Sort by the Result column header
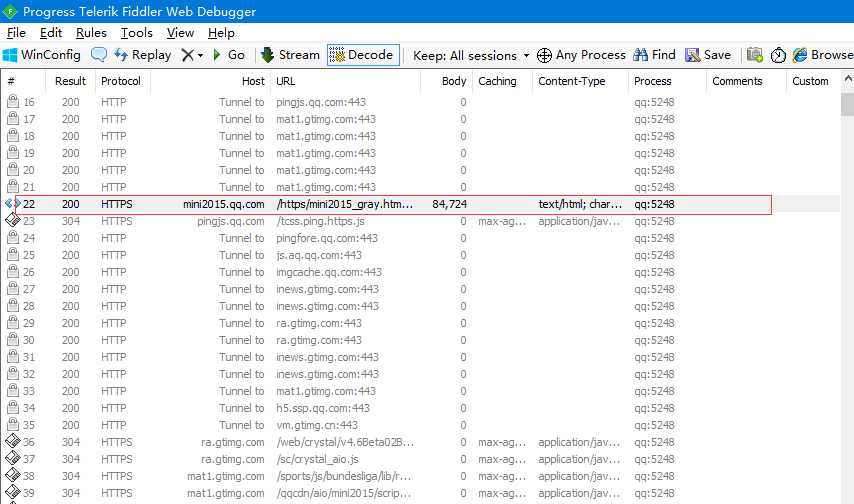The height and width of the screenshot is (504, 854). pyautogui.click(x=71, y=81)
